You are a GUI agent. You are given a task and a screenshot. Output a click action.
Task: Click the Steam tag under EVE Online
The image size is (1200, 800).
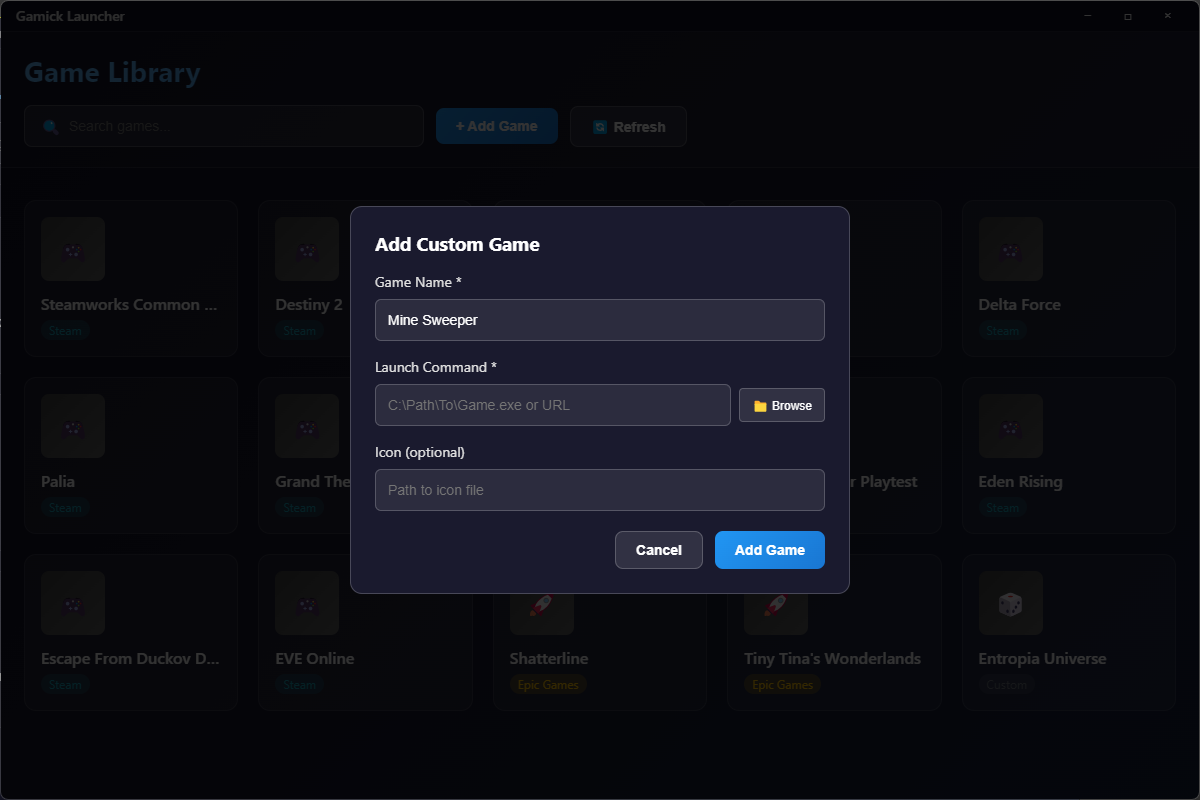point(299,685)
